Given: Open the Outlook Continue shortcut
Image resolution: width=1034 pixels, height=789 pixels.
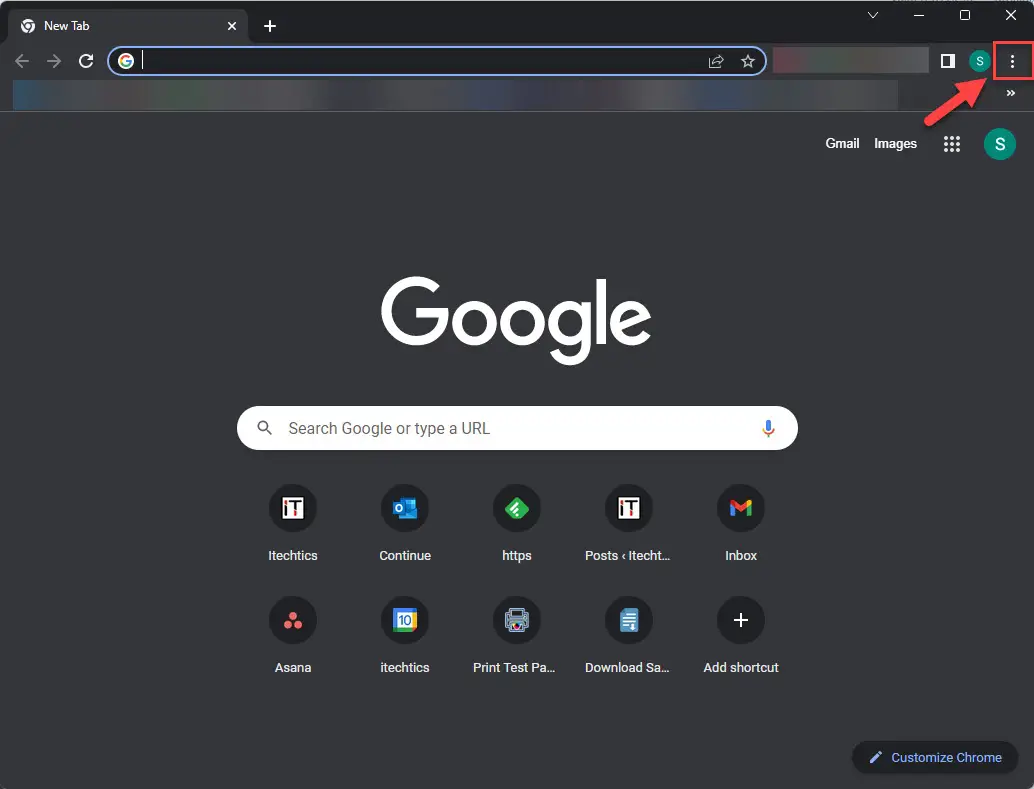Looking at the screenshot, I should tap(405, 509).
